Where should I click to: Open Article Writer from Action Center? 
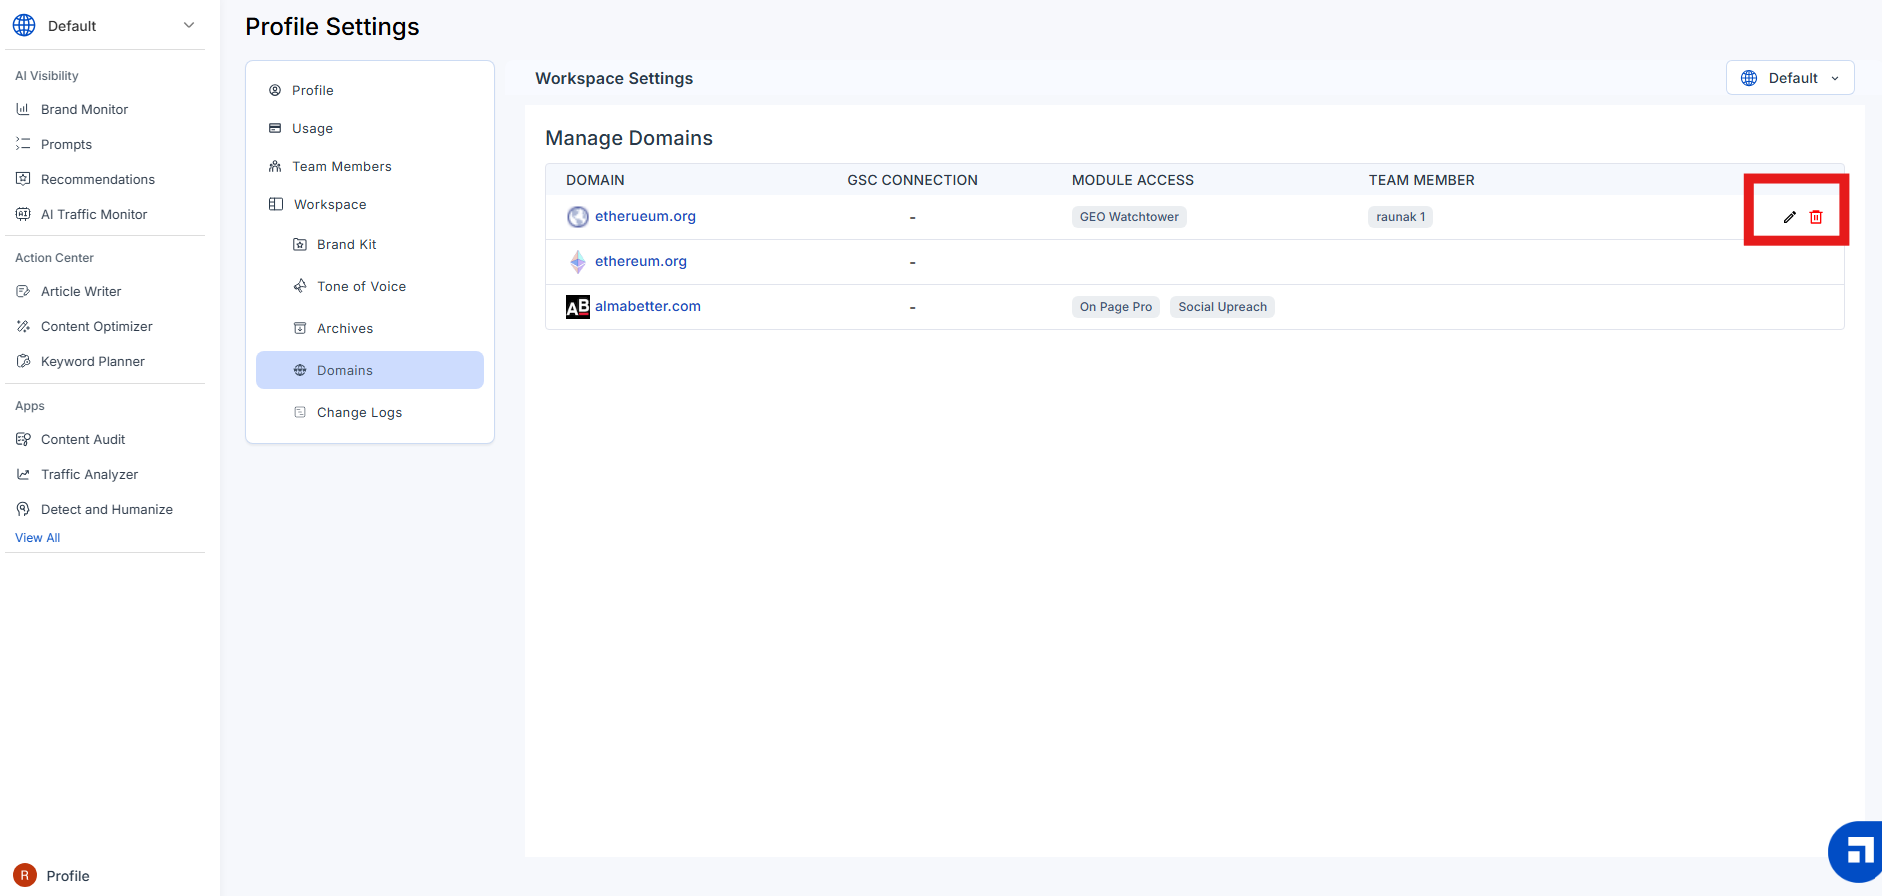(81, 291)
